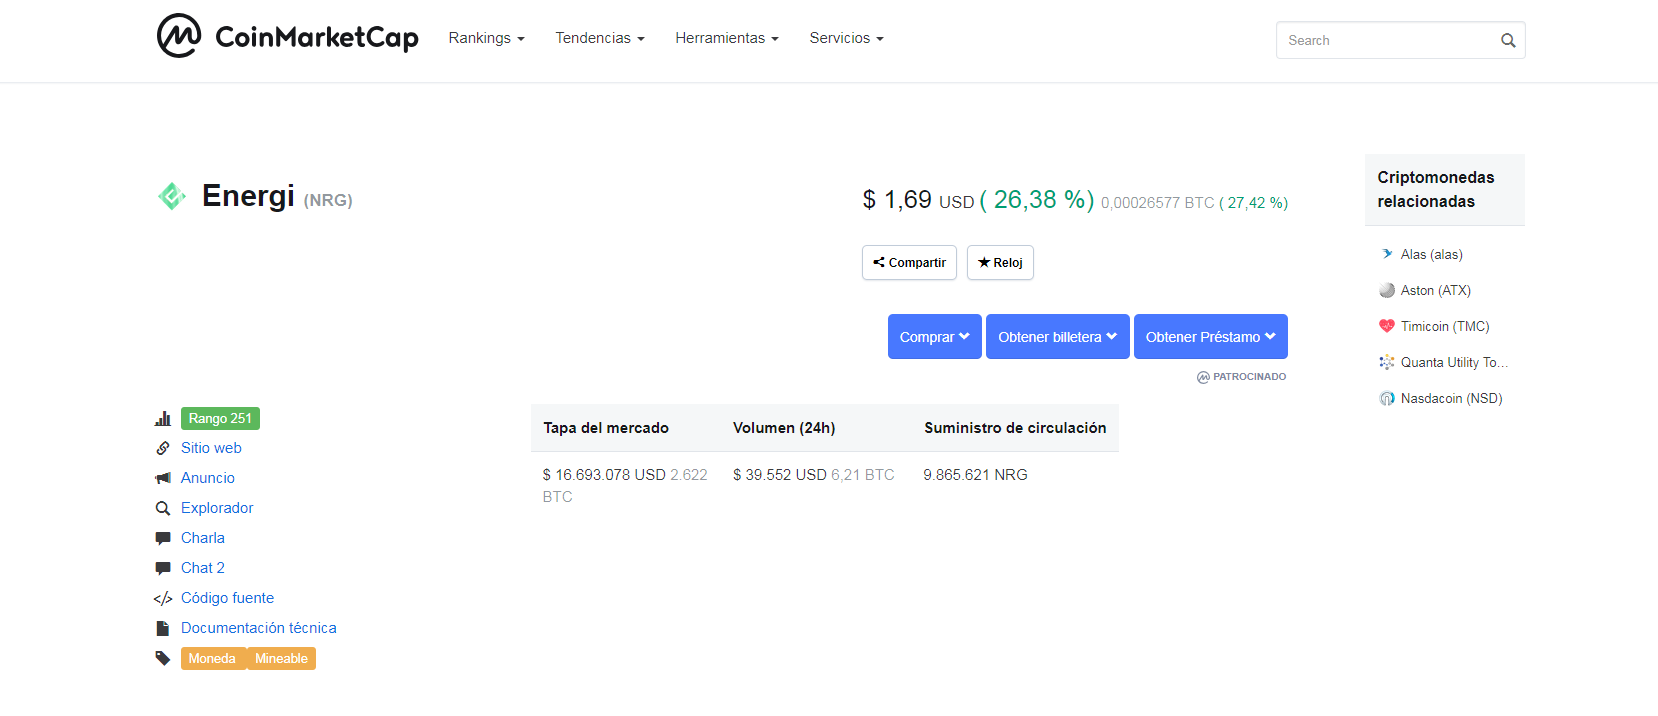Open the Código fuente link
1658x716 pixels.
pos(227,598)
